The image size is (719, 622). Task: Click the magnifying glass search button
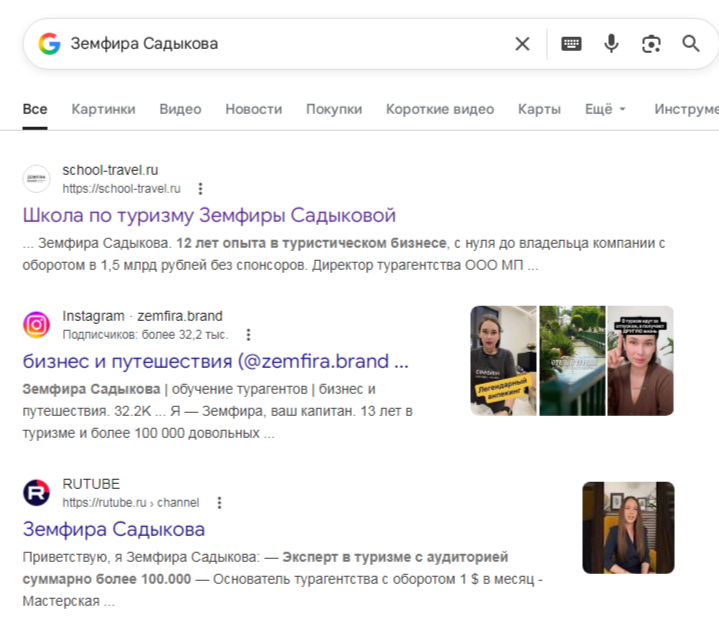click(691, 44)
